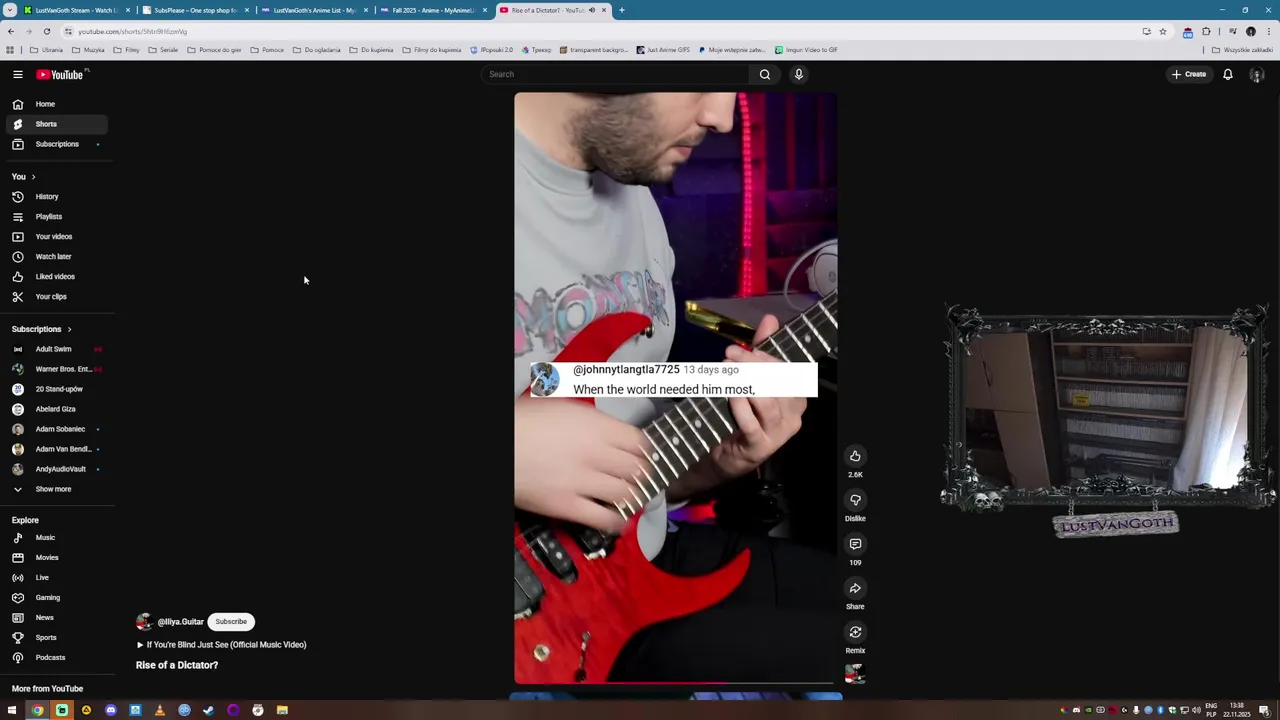The image size is (1280, 720).
Task: Open Adam Van Bendl... channel
Action: click(x=56, y=449)
